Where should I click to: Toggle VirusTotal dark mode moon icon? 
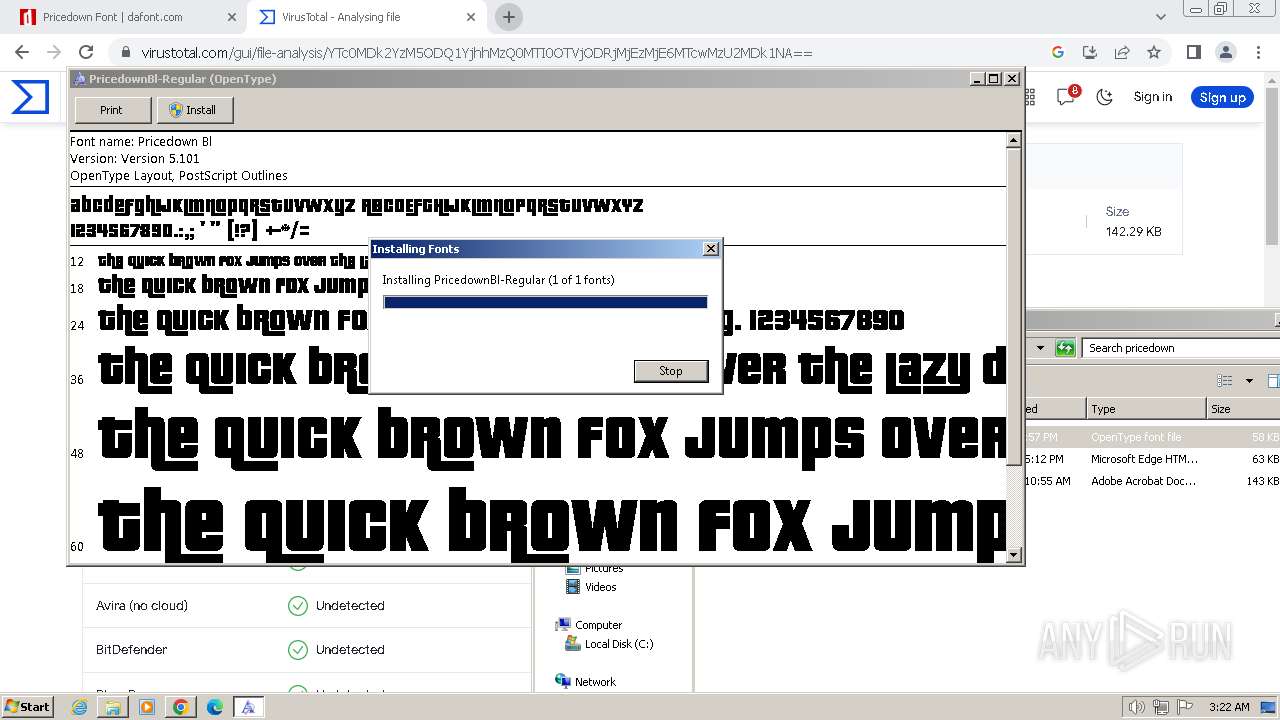click(x=1105, y=97)
